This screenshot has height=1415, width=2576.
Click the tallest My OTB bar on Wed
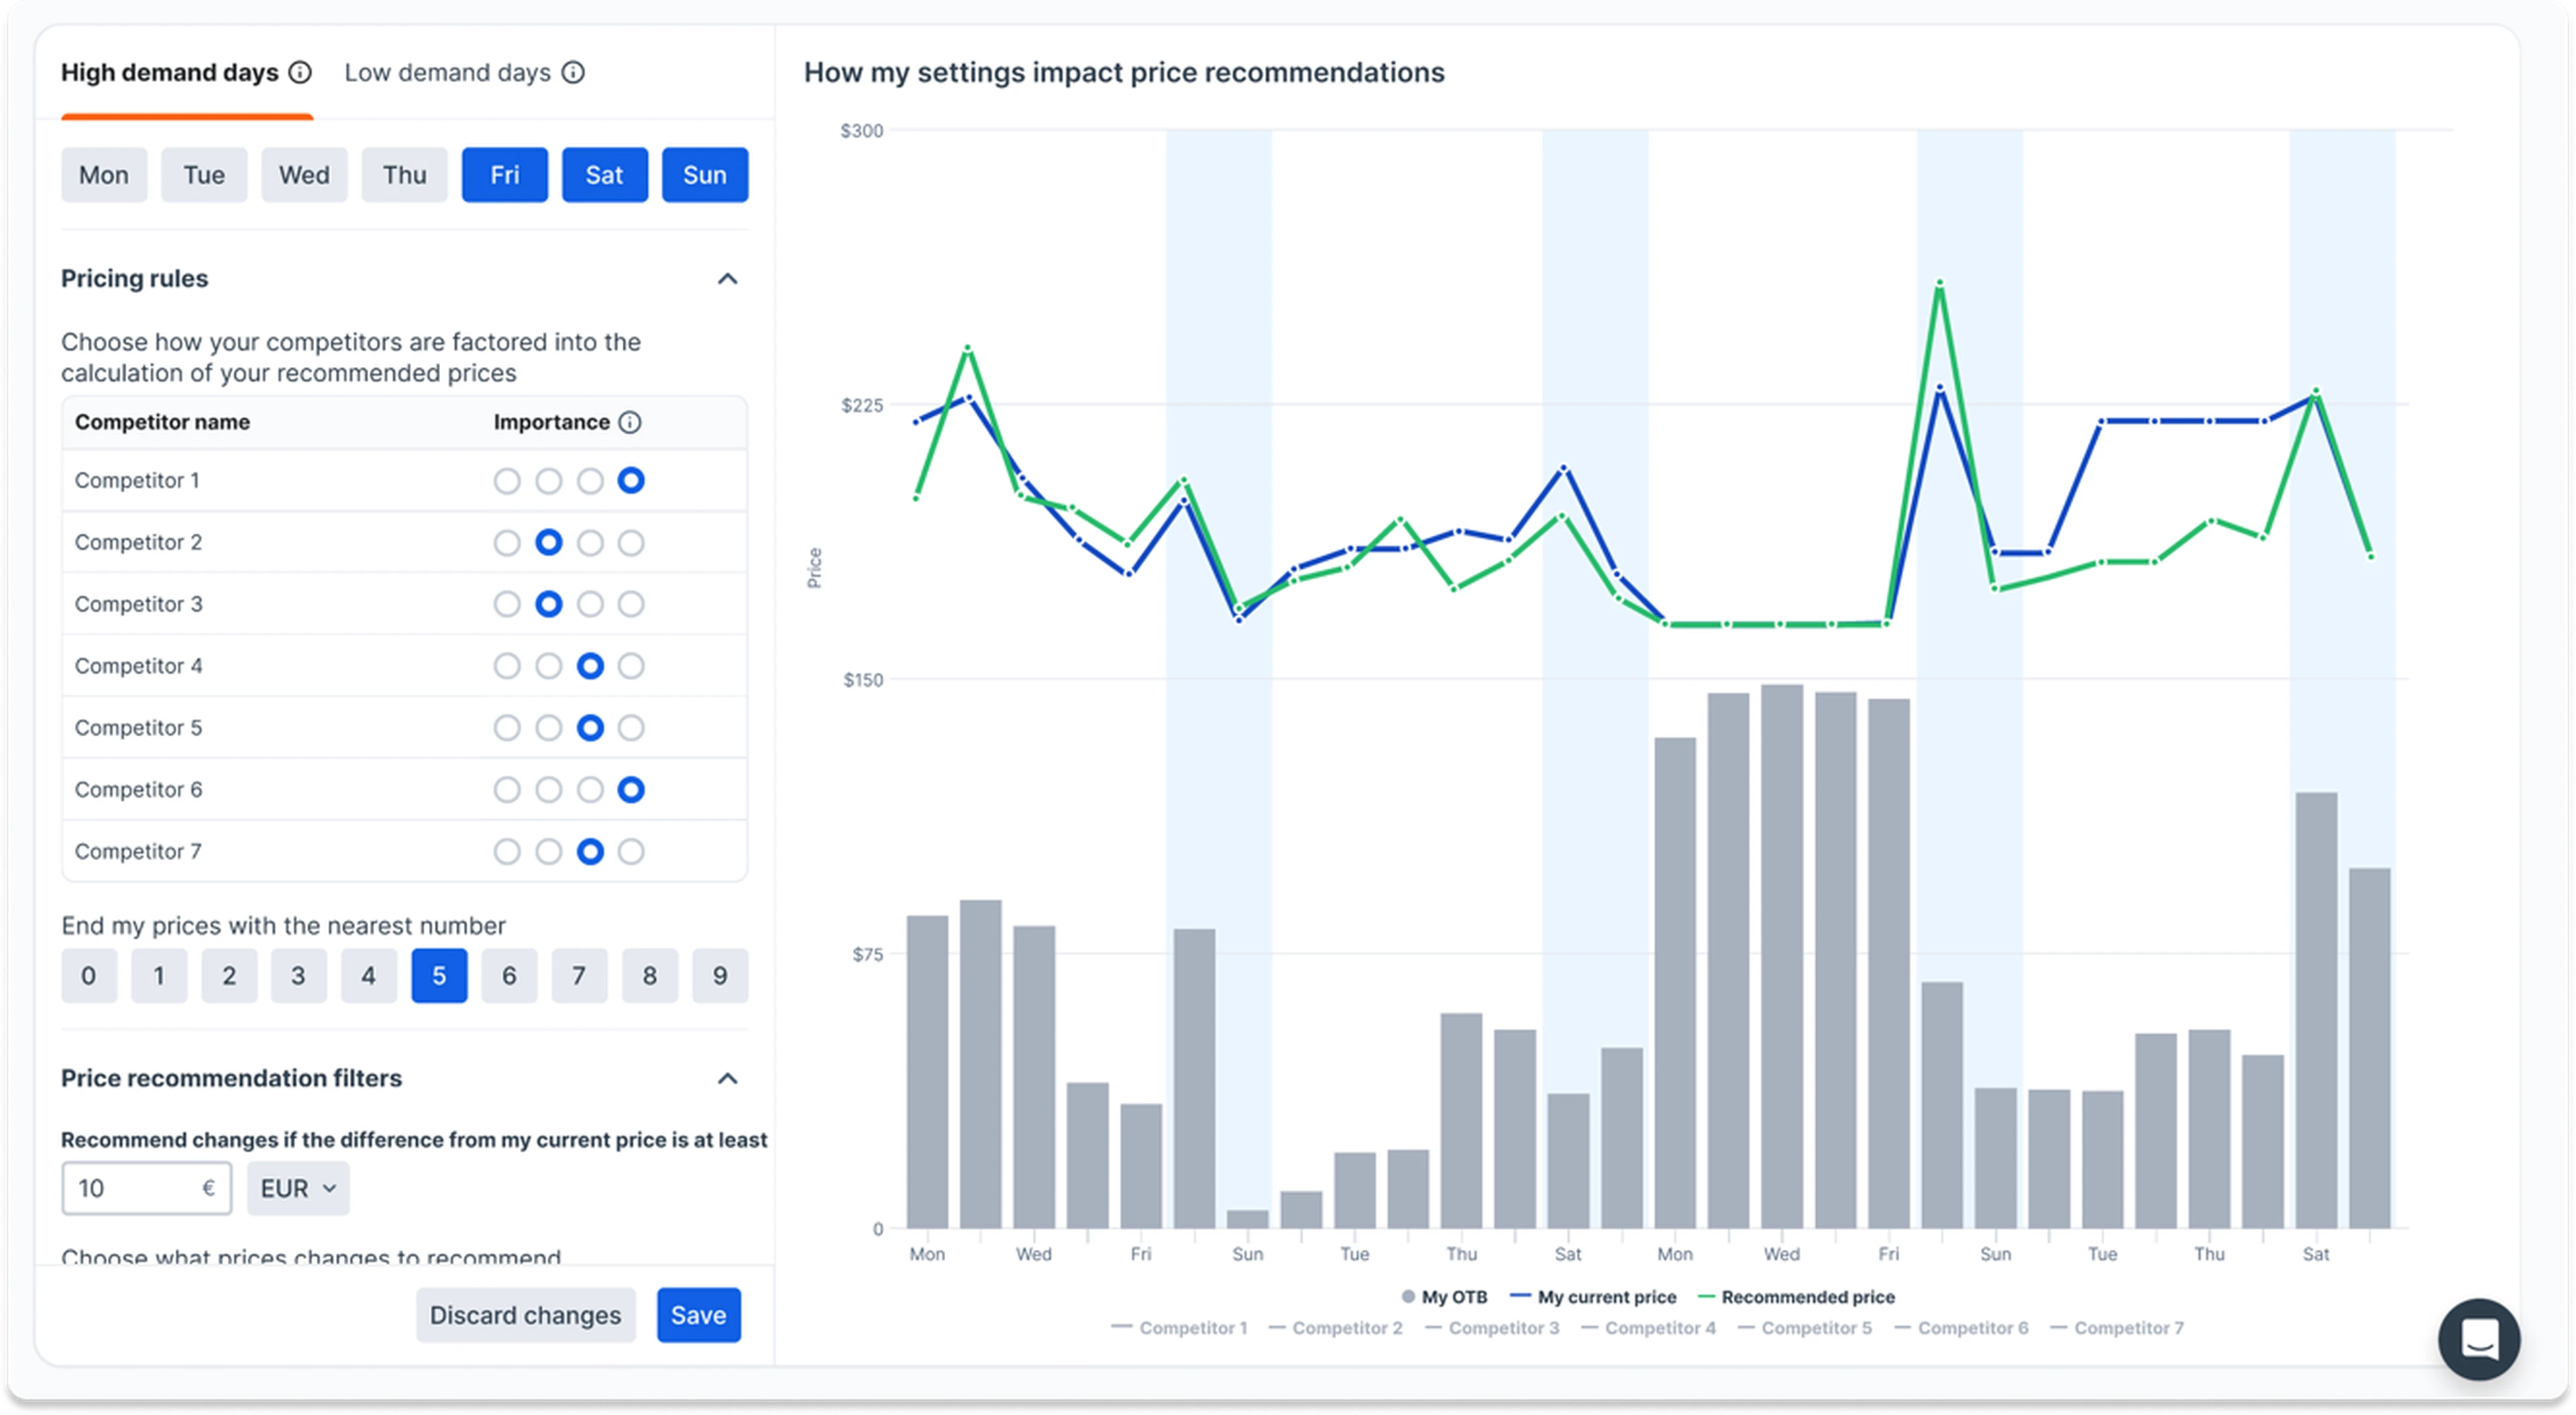1782,956
